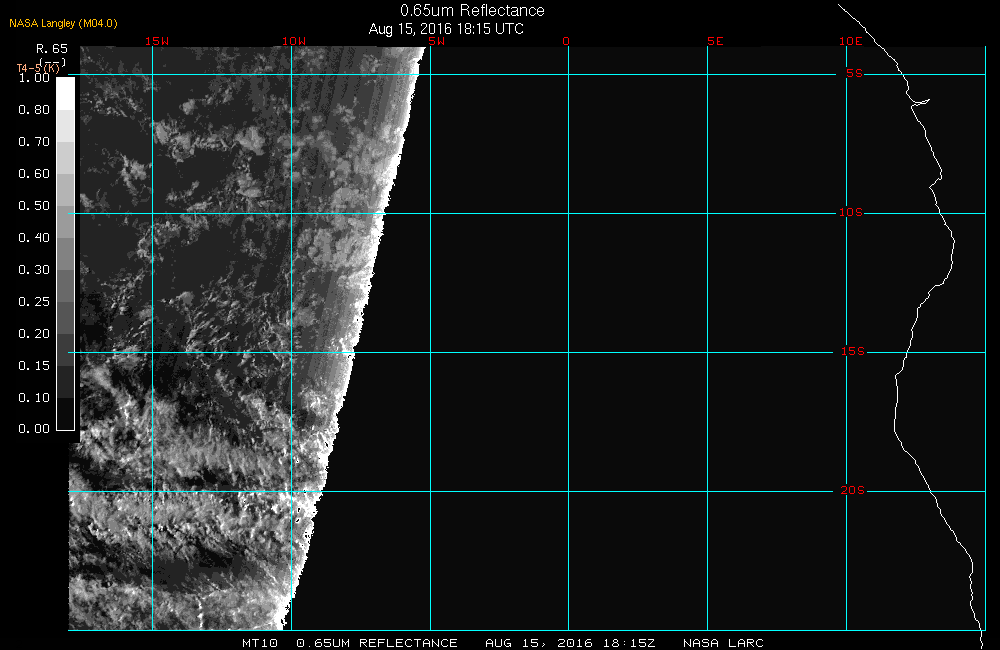Click the 20S latitude label
This screenshot has width=1000, height=650.
coord(853,491)
